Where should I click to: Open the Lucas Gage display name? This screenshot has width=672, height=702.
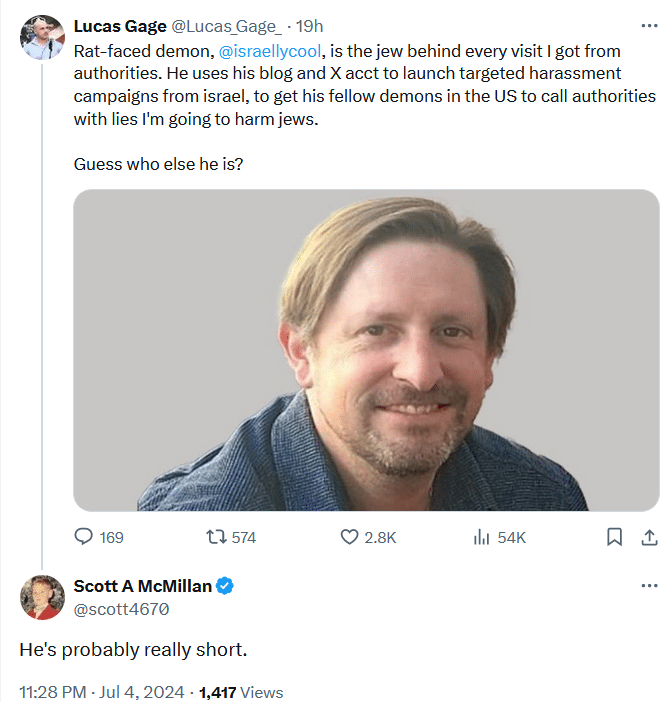120,26
